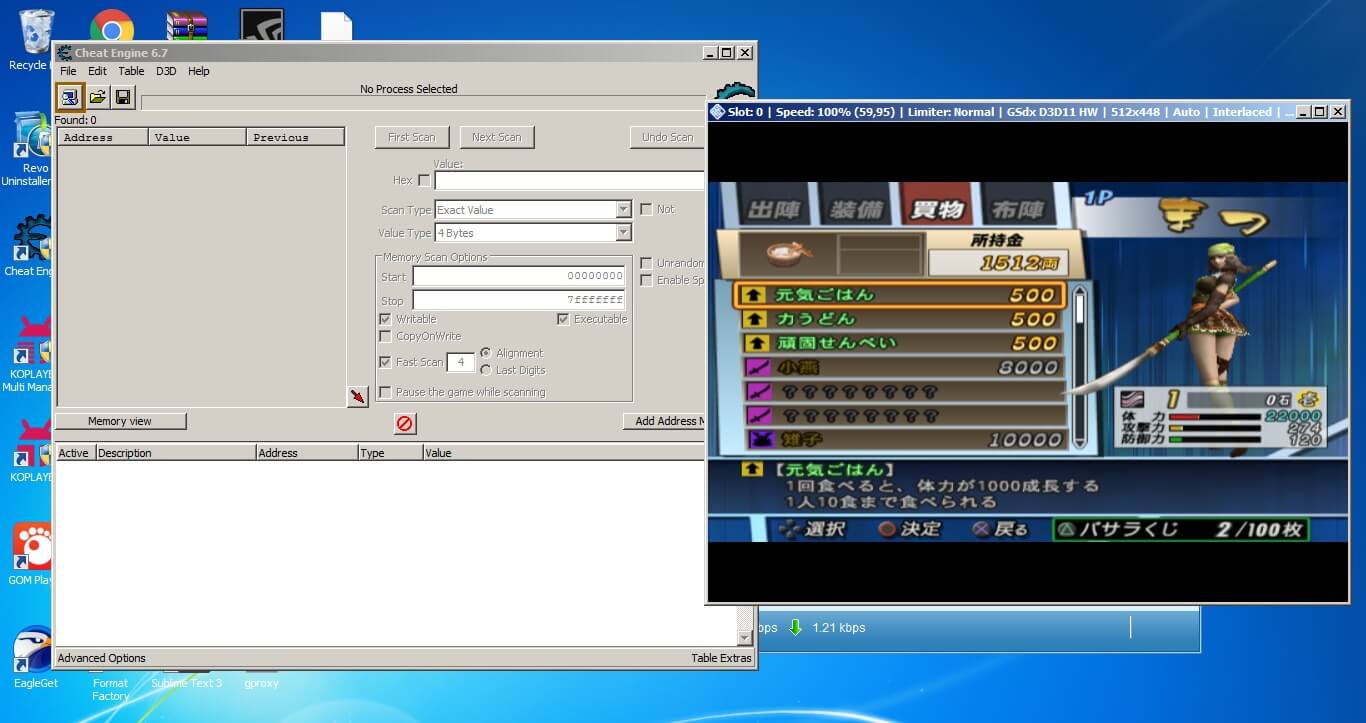Open the Value Type dropdown
Viewport: 1366px width, 723px height.
(x=533, y=233)
